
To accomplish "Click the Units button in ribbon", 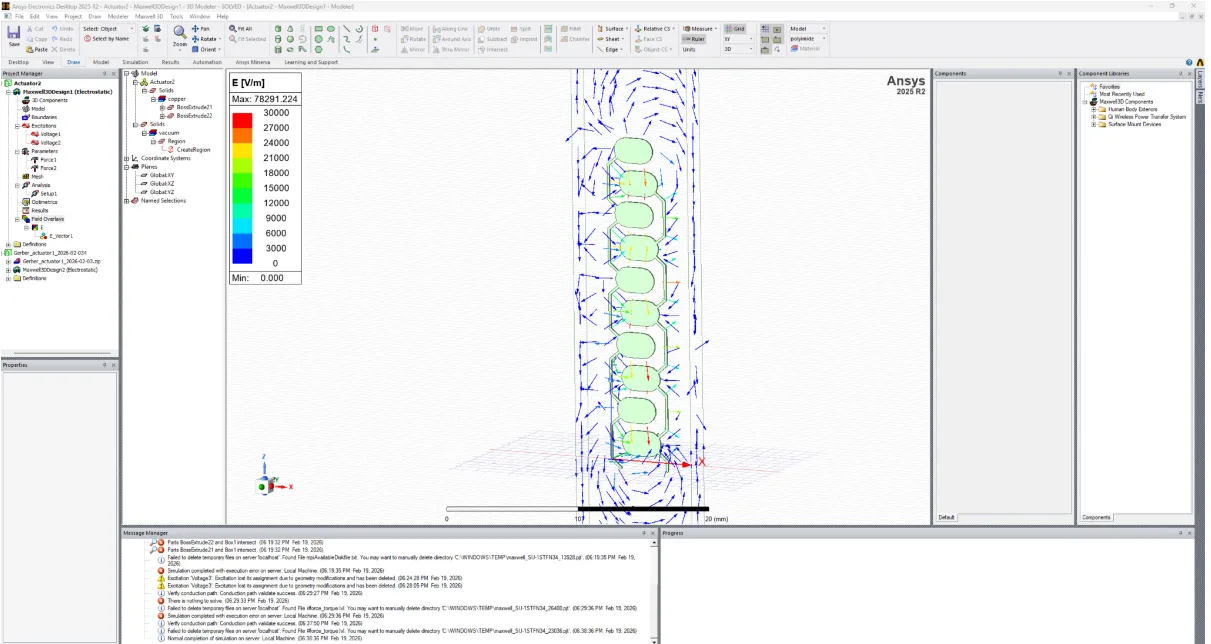I will 689,49.
